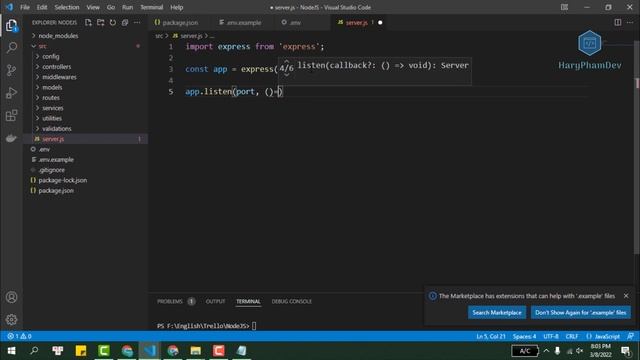Open the Extensions view

(x=11, y=116)
